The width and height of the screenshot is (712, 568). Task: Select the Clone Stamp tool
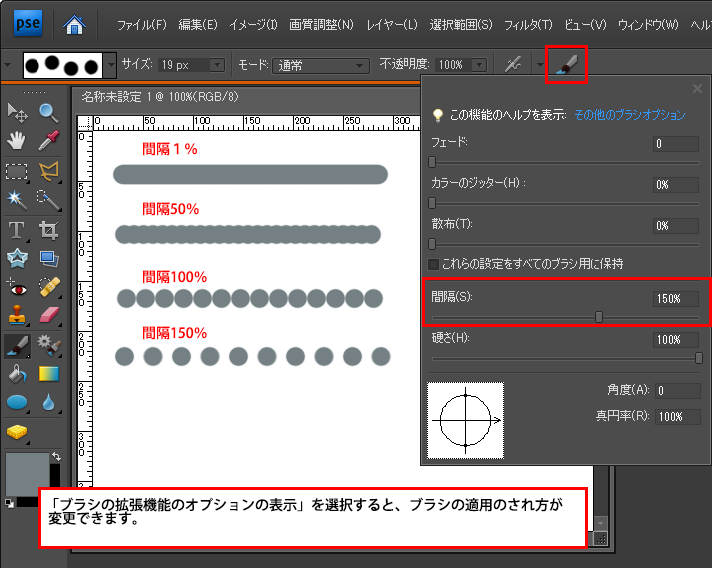click(17, 314)
